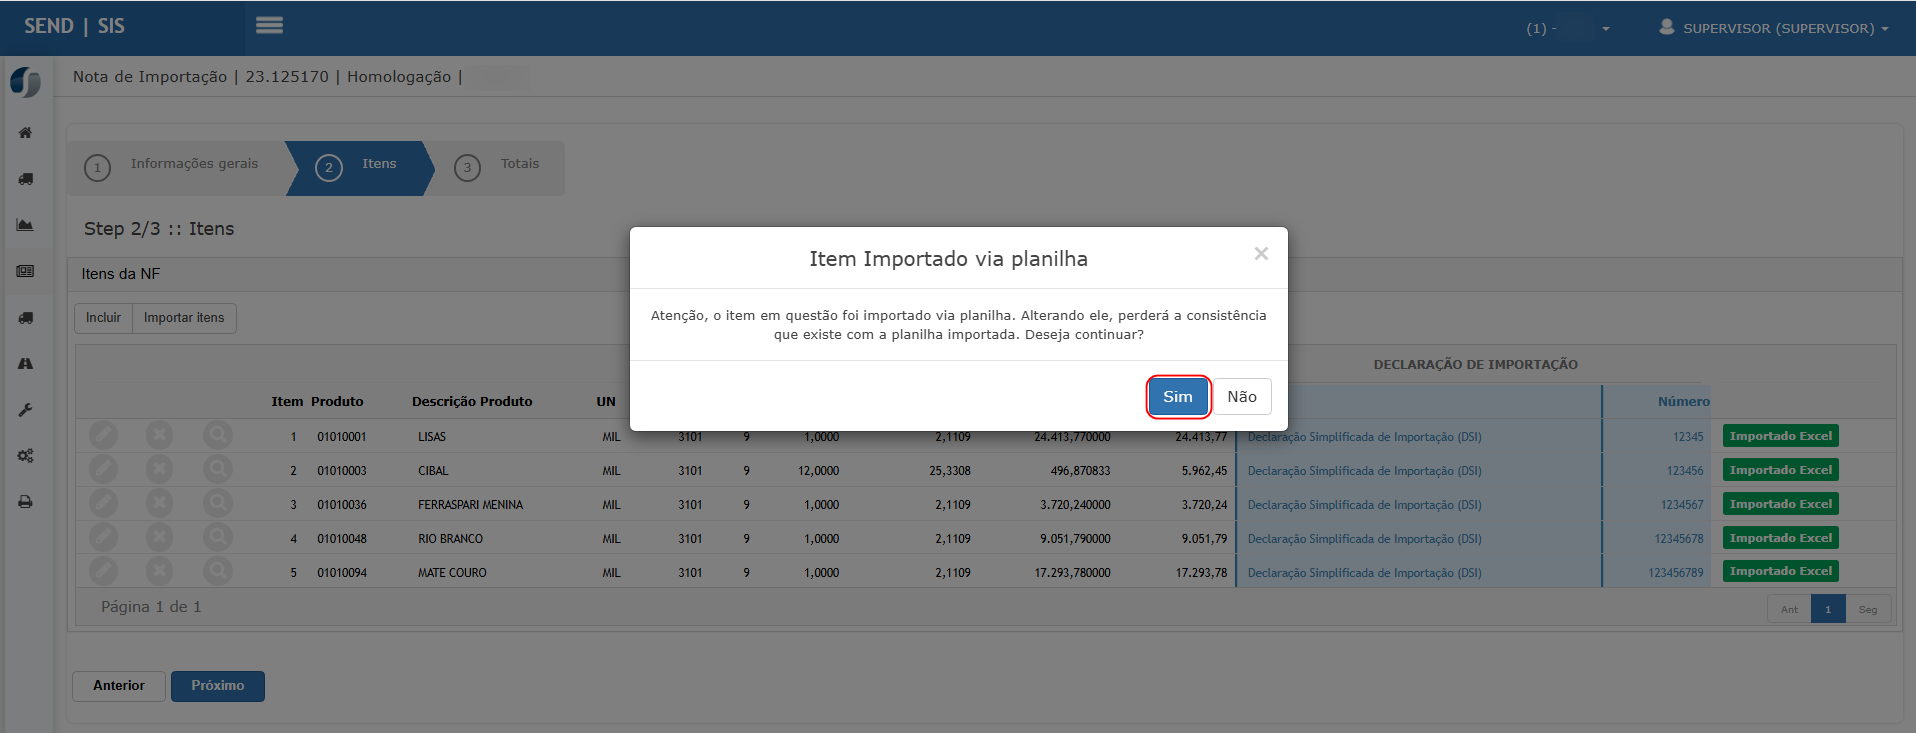1916x733 pixels.
Task: Close the Item Importado via planilha dialog
Action: (1260, 254)
